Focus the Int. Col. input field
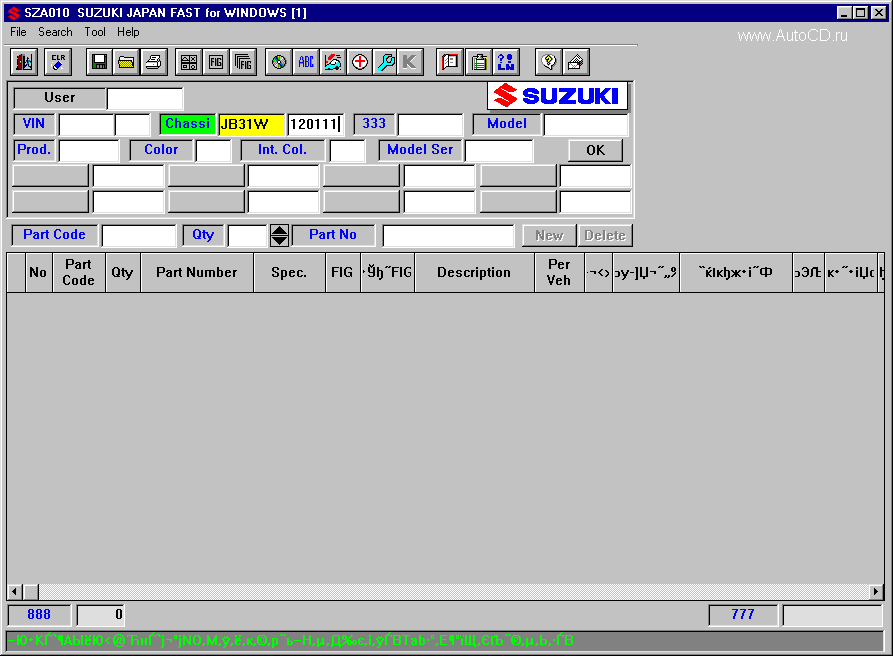The image size is (893, 656). pyautogui.click(x=347, y=150)
